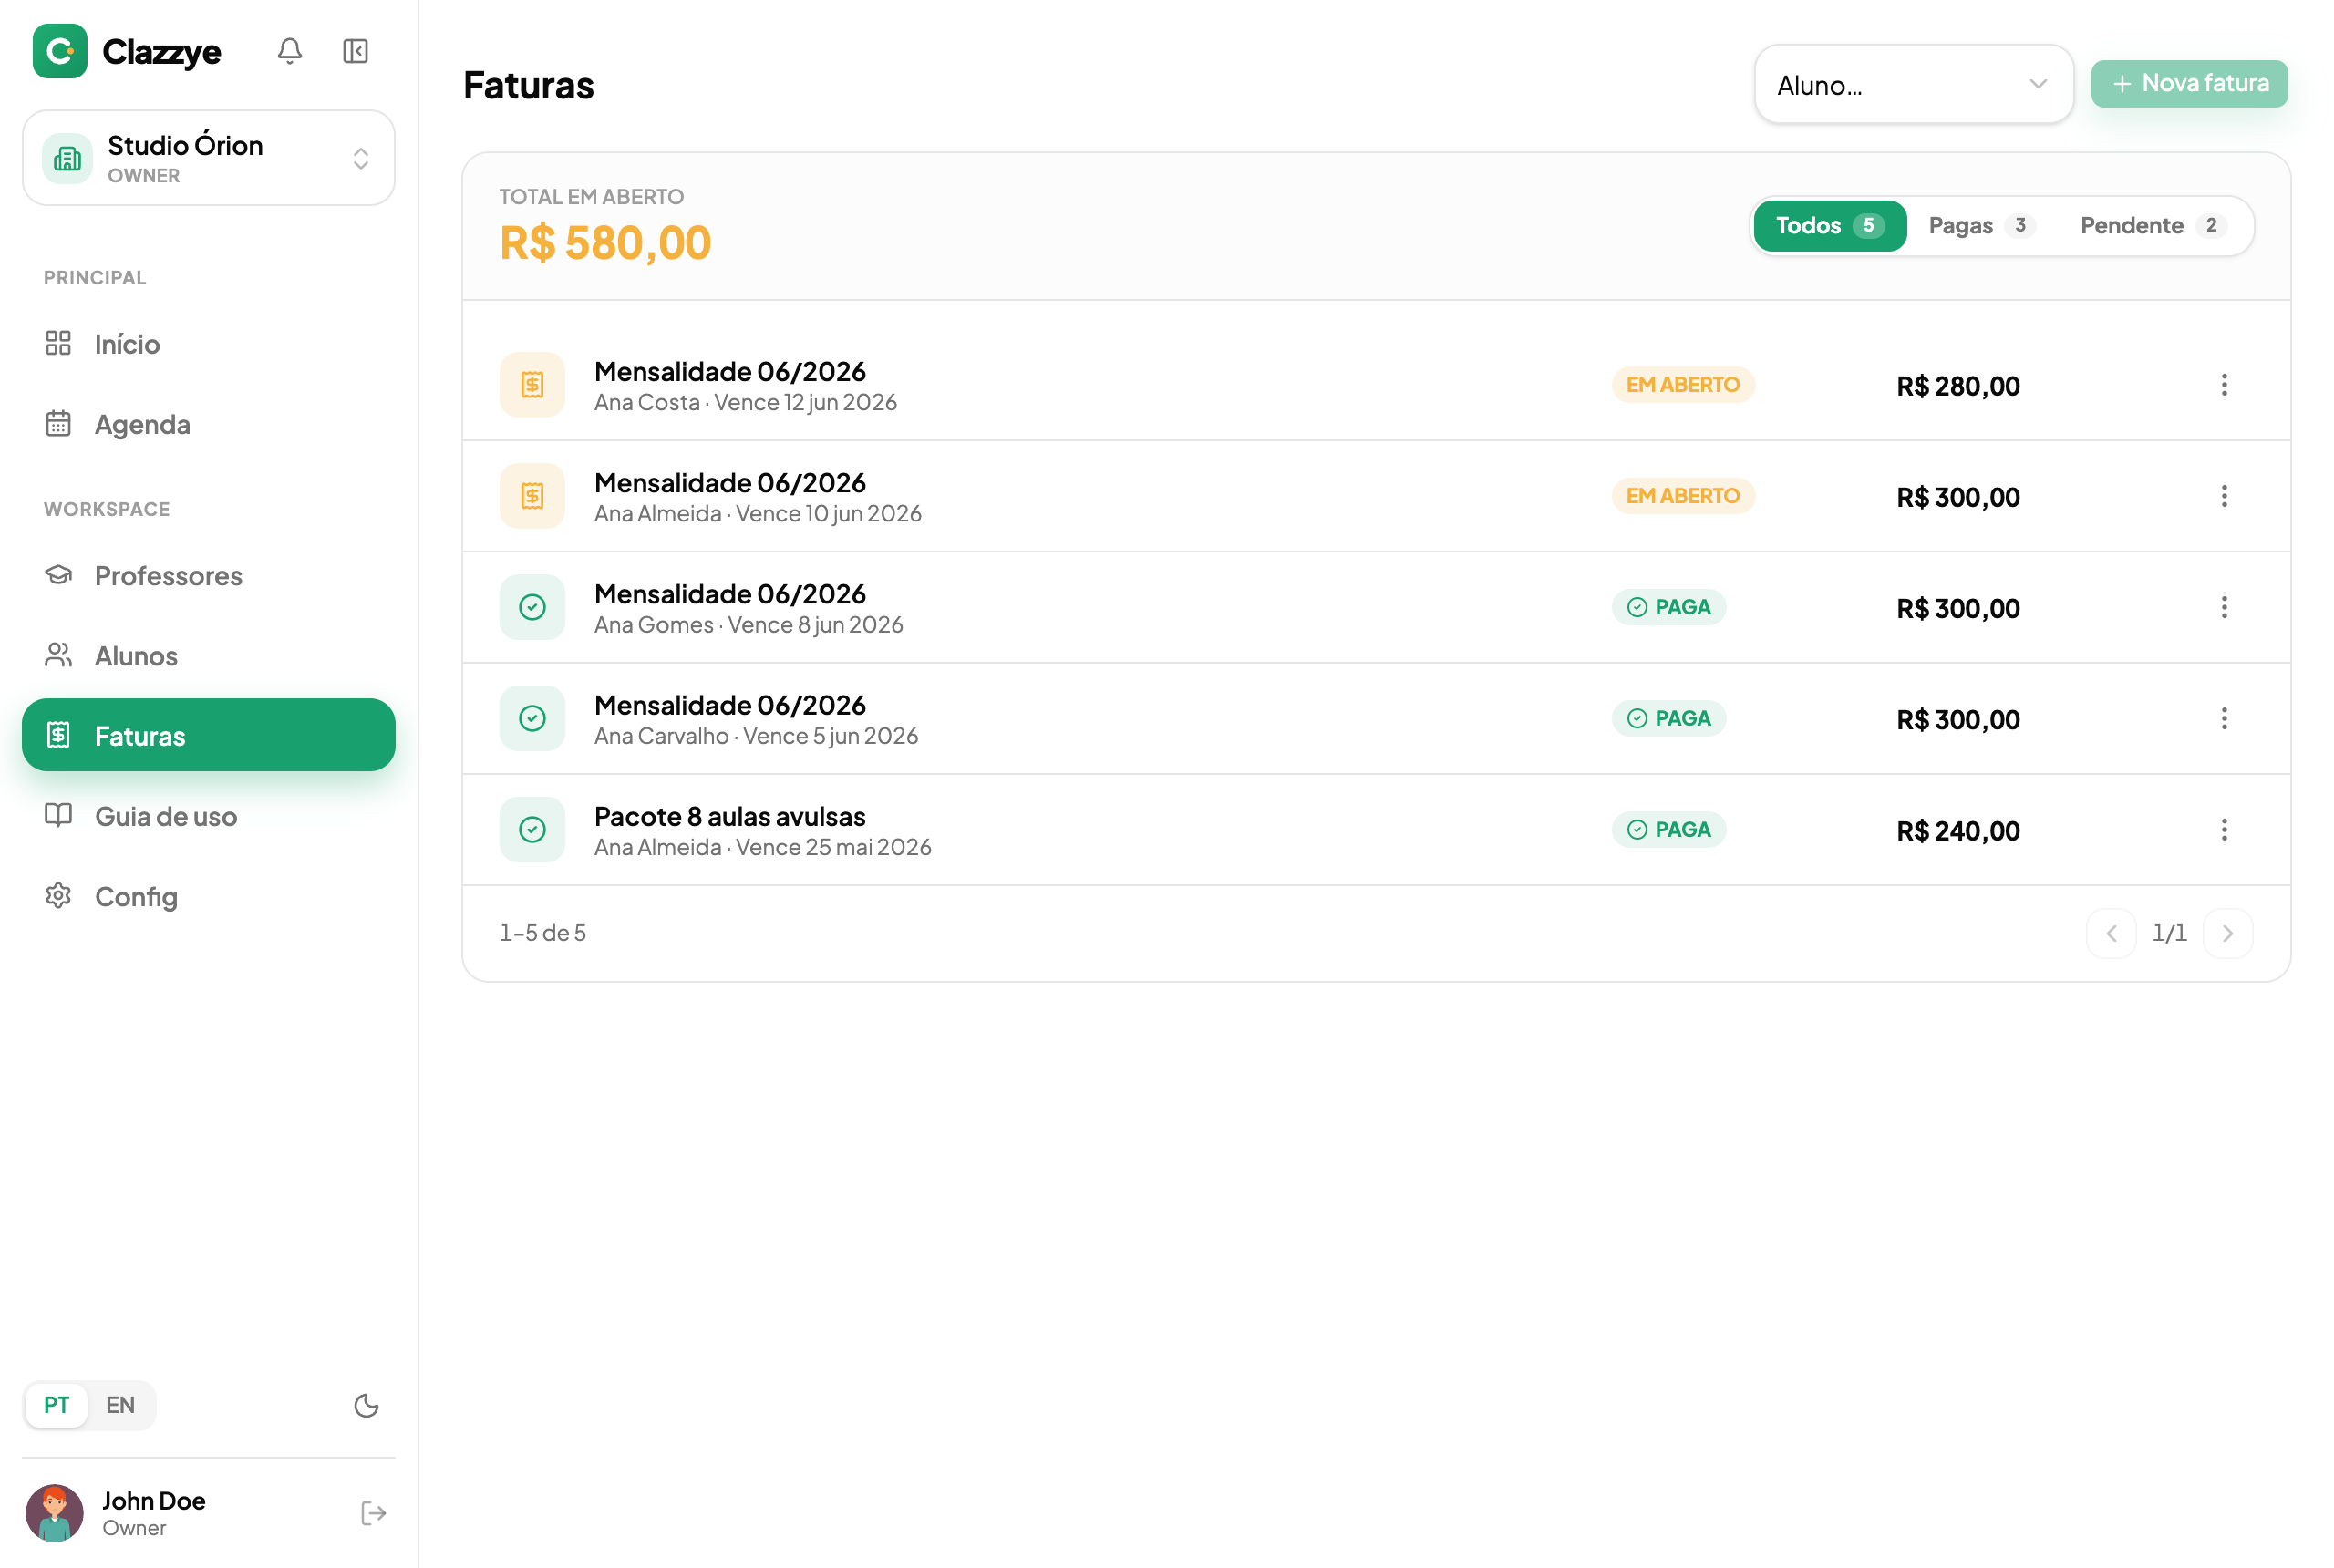
Task: Open more options for Pacote 8 aulas avulsas
Action: click(2224, 829)
